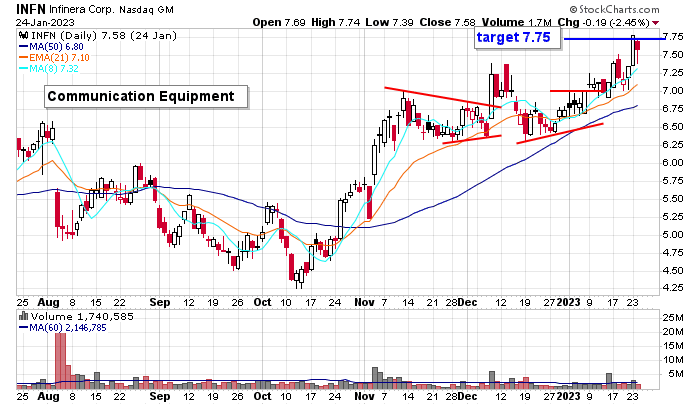Click the 7.50 price axis label

tap(673, 54)
